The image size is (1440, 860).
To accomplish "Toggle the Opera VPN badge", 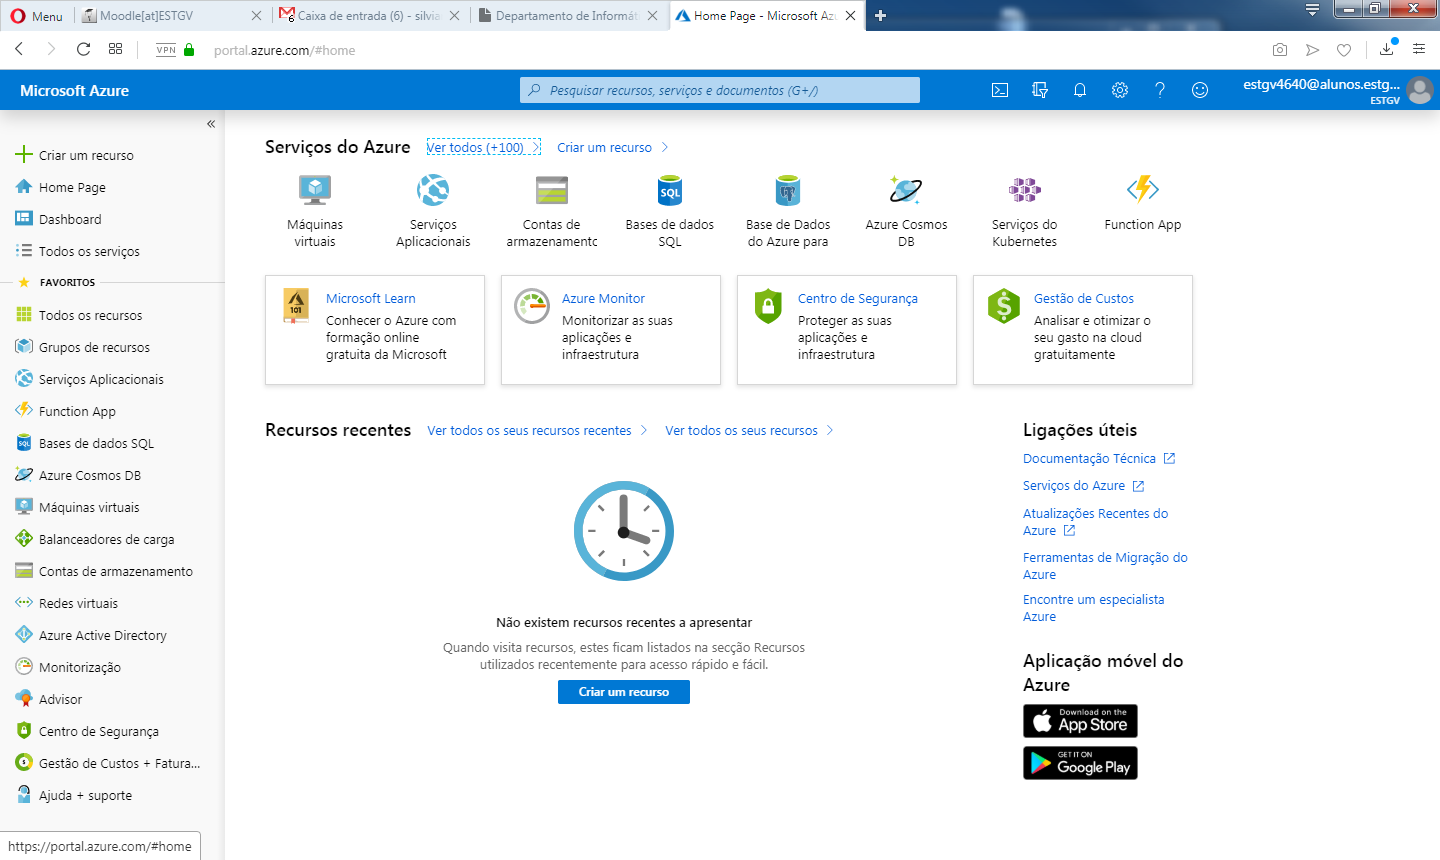I will tap(166, 49).
